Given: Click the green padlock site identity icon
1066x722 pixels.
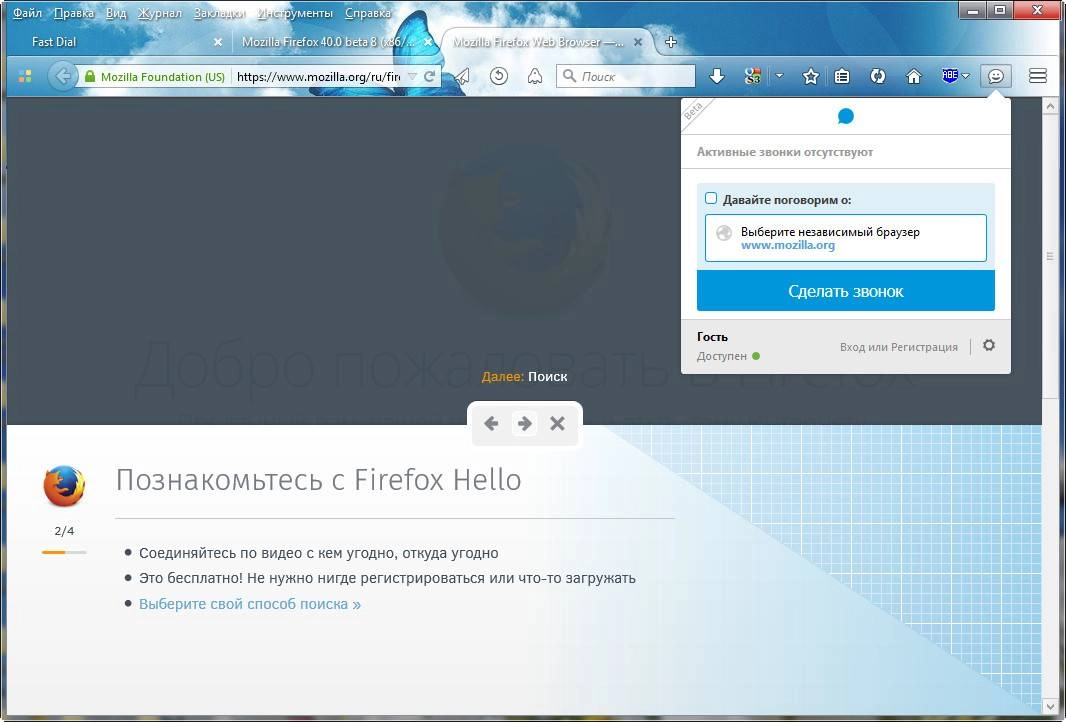Looking at the screenshot, I should pyautogui.click(x=90, y=76).
